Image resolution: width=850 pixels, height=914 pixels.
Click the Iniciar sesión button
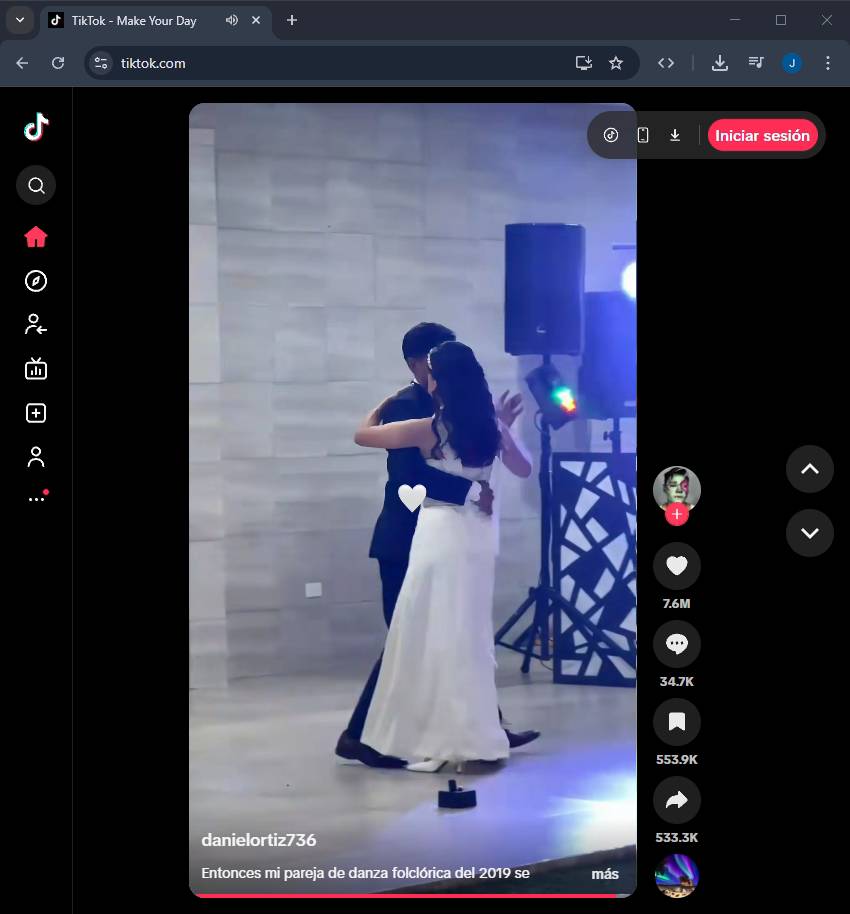(x=762, y=135)
